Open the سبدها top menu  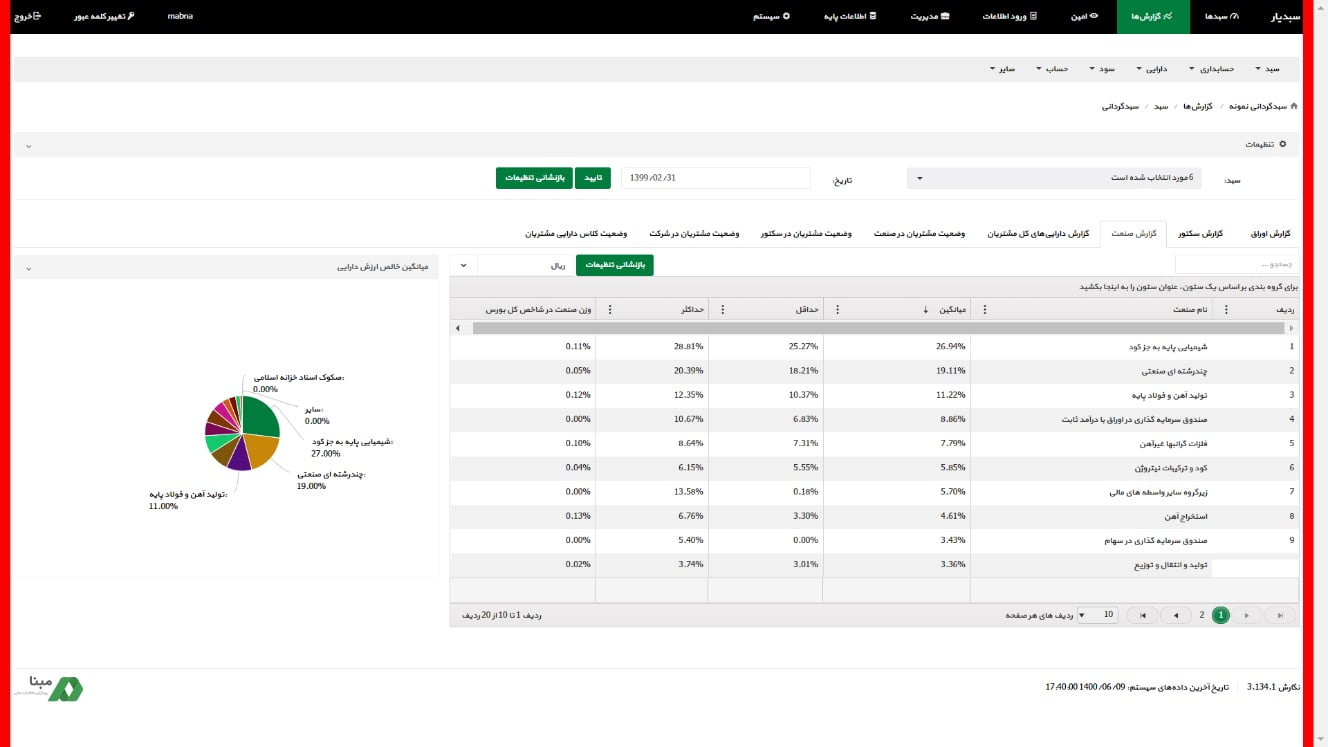point(1221,17)
